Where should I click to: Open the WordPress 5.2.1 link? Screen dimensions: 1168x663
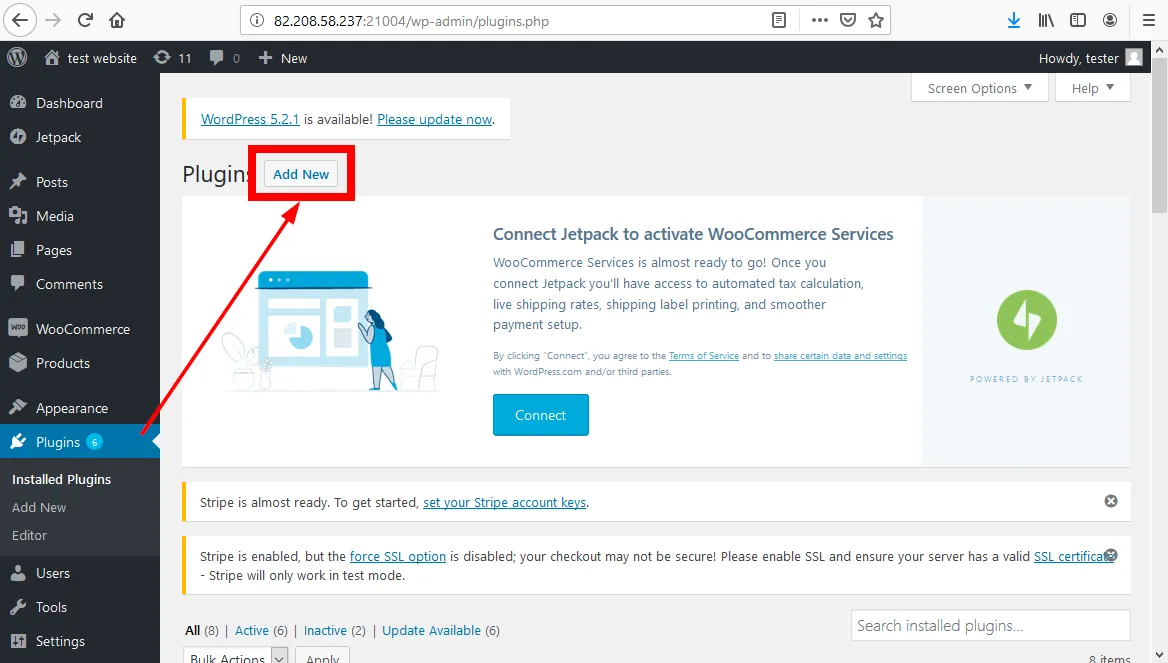250,119
